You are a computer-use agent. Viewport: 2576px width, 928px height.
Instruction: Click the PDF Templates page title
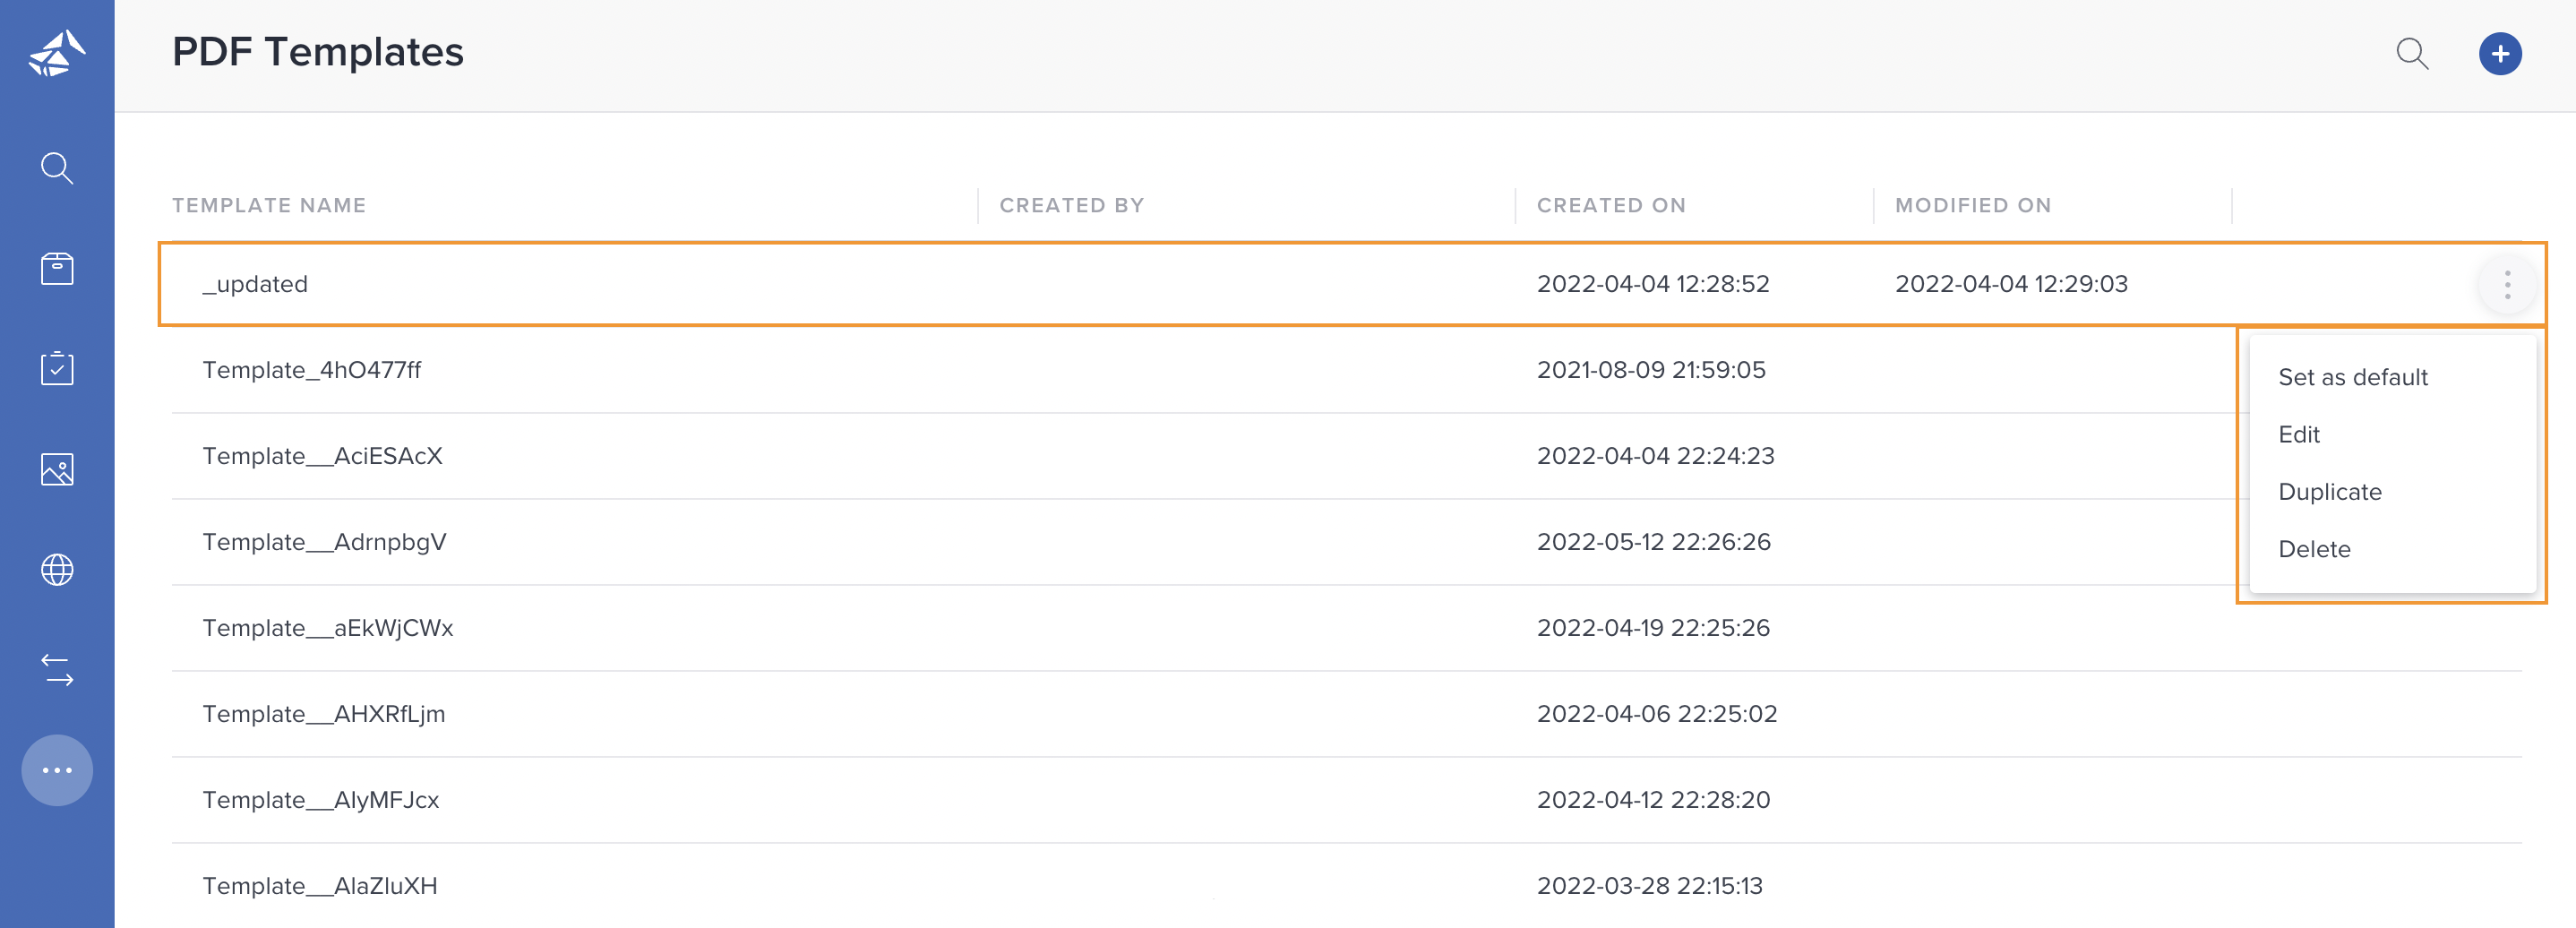coord(317,52)
